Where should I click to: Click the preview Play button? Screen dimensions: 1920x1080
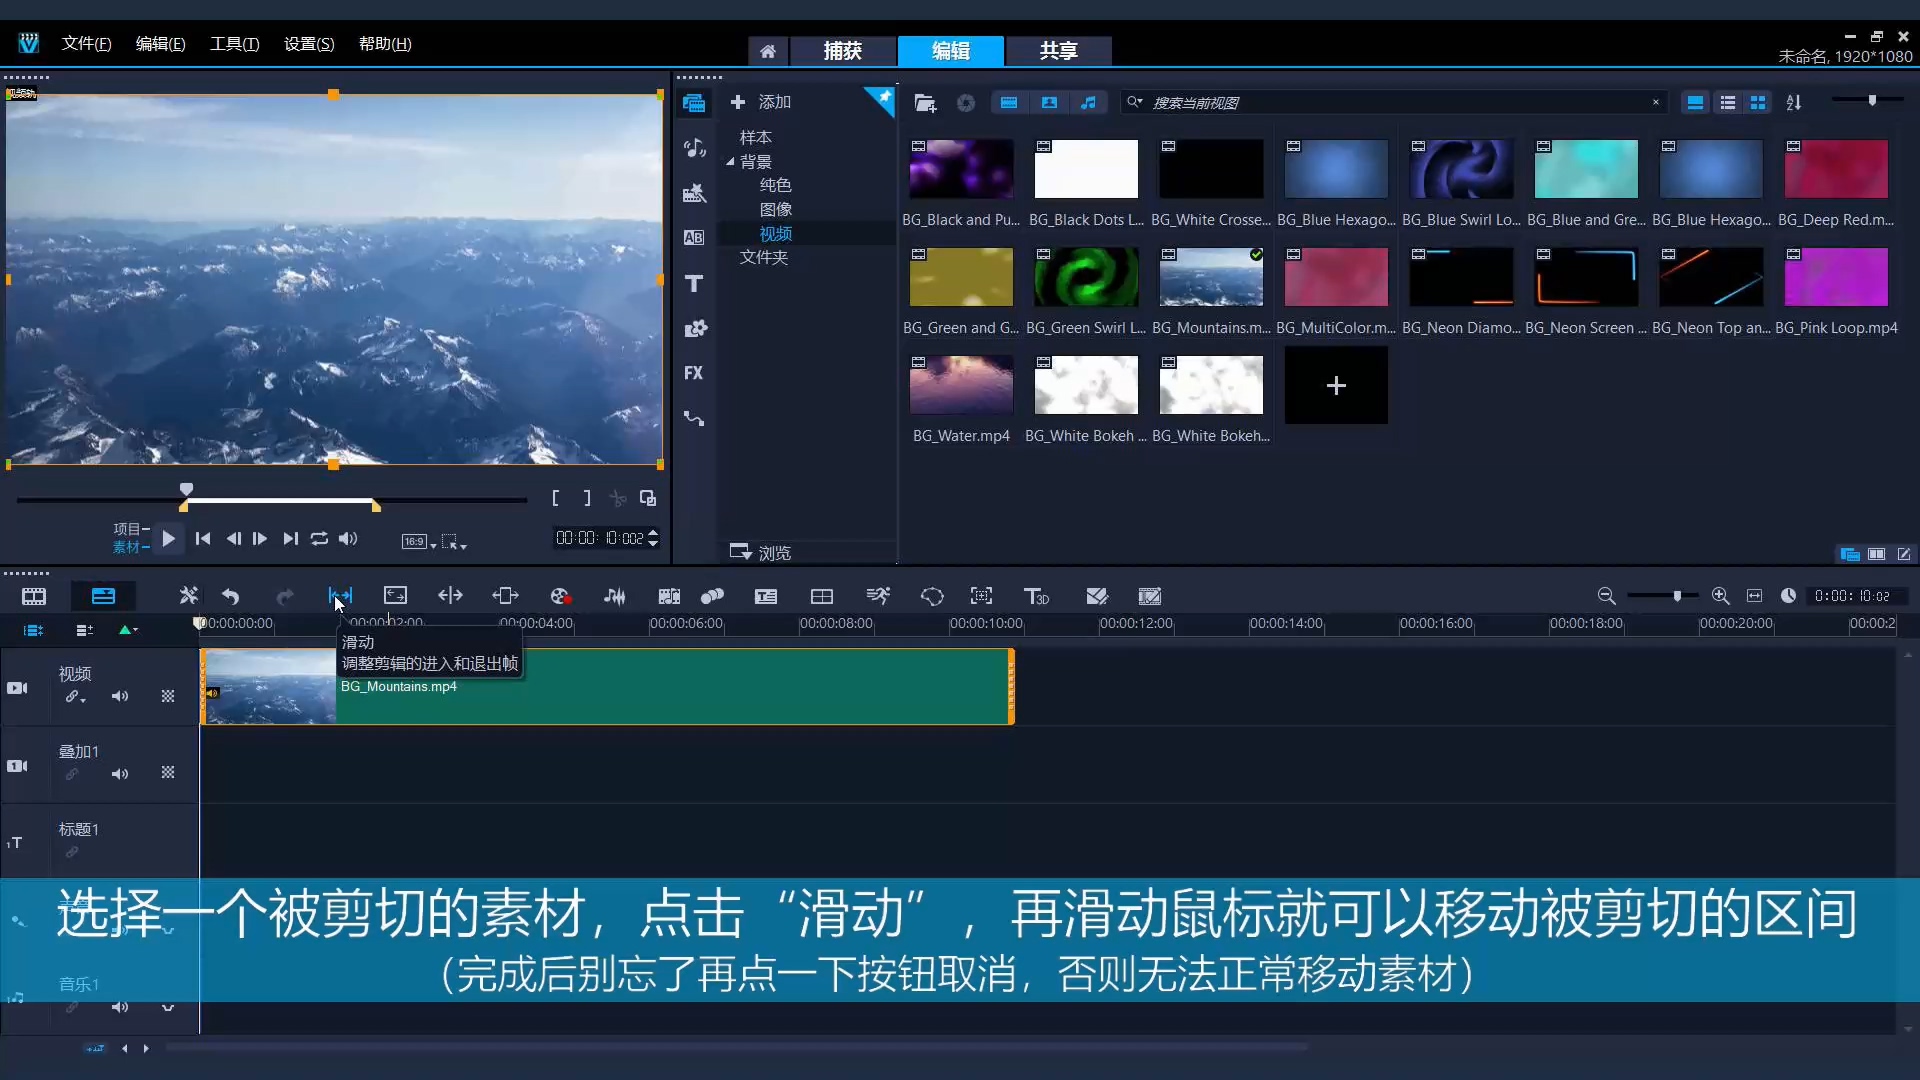pyautogui.click(x=169, y=539)
